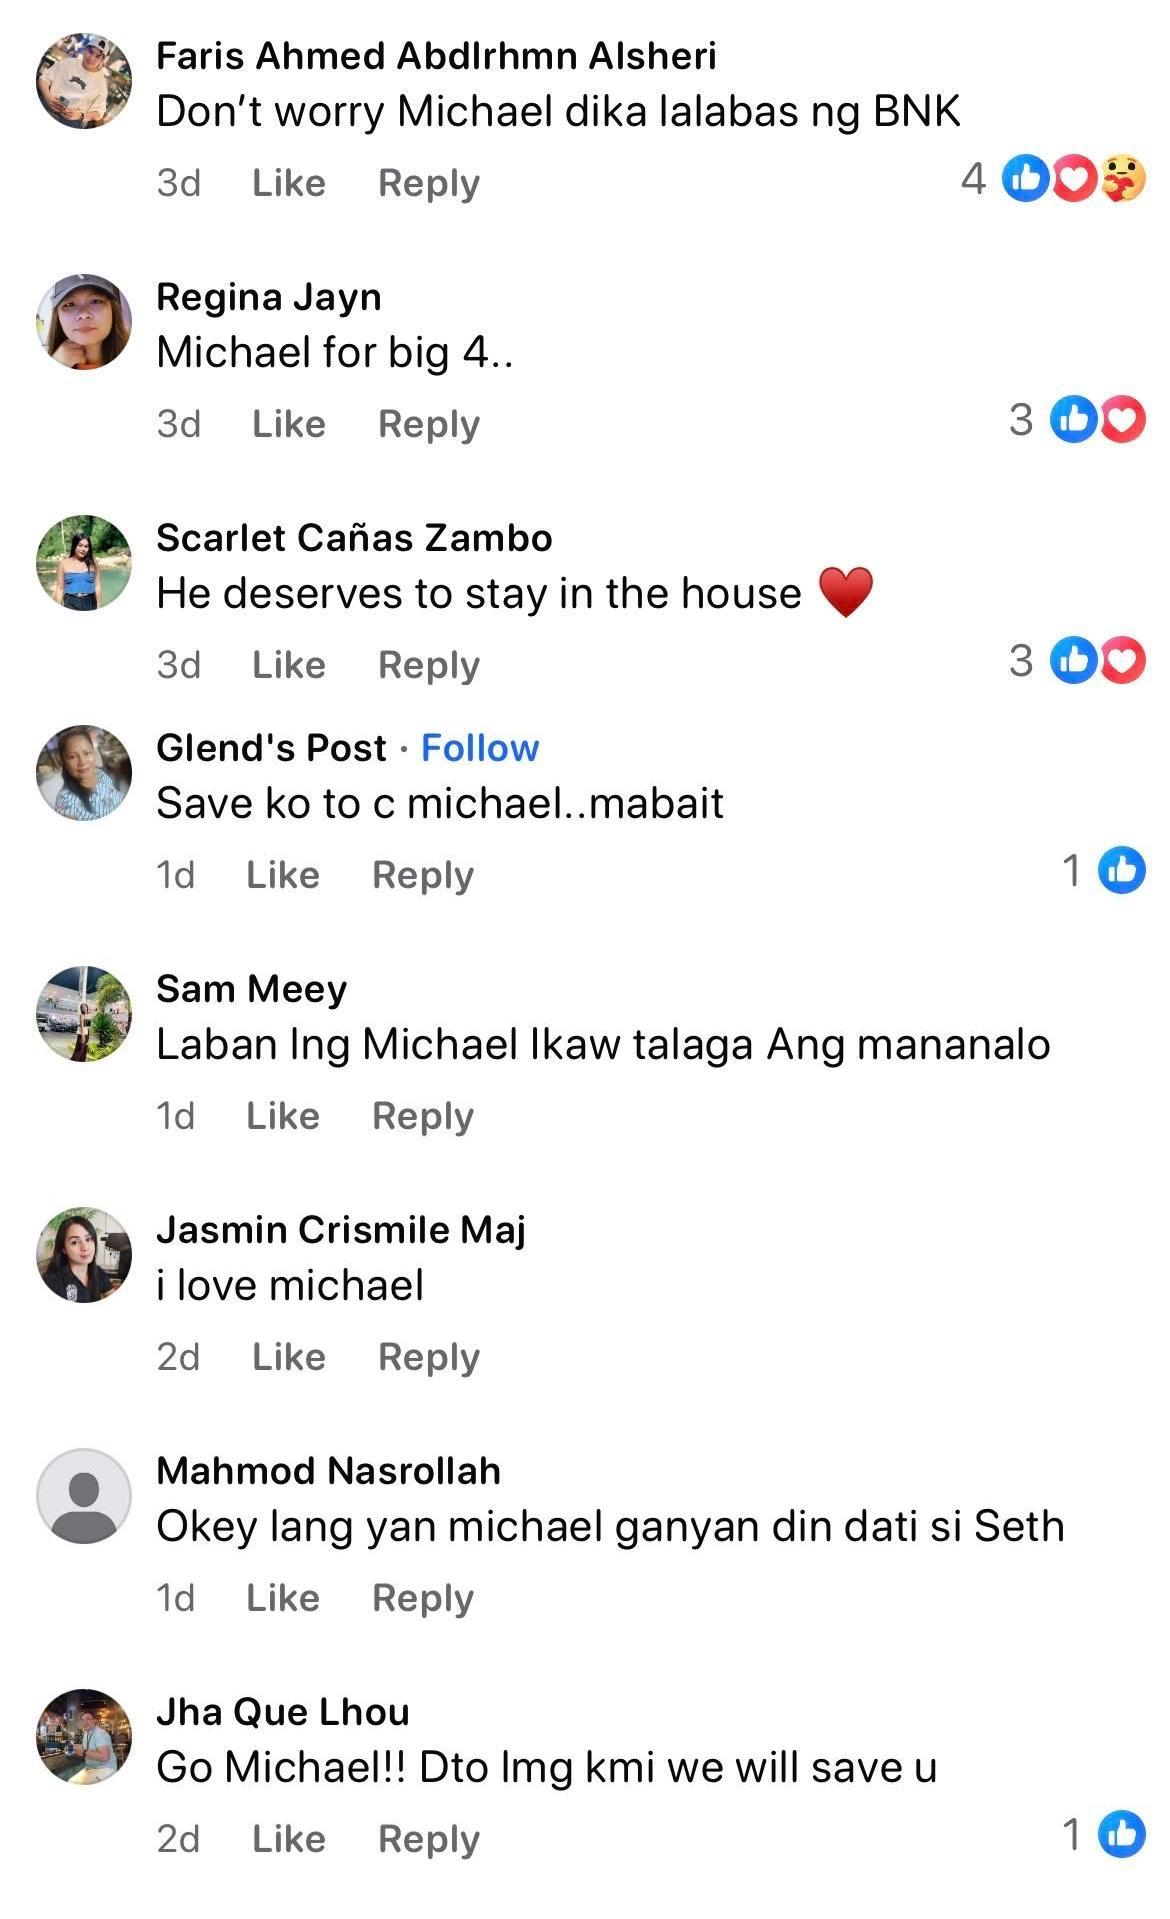The width and height of the screenshot is (1170, 1919).
Task: Click the like reaction icon on Glend's Post comment
Action: 1121,870
